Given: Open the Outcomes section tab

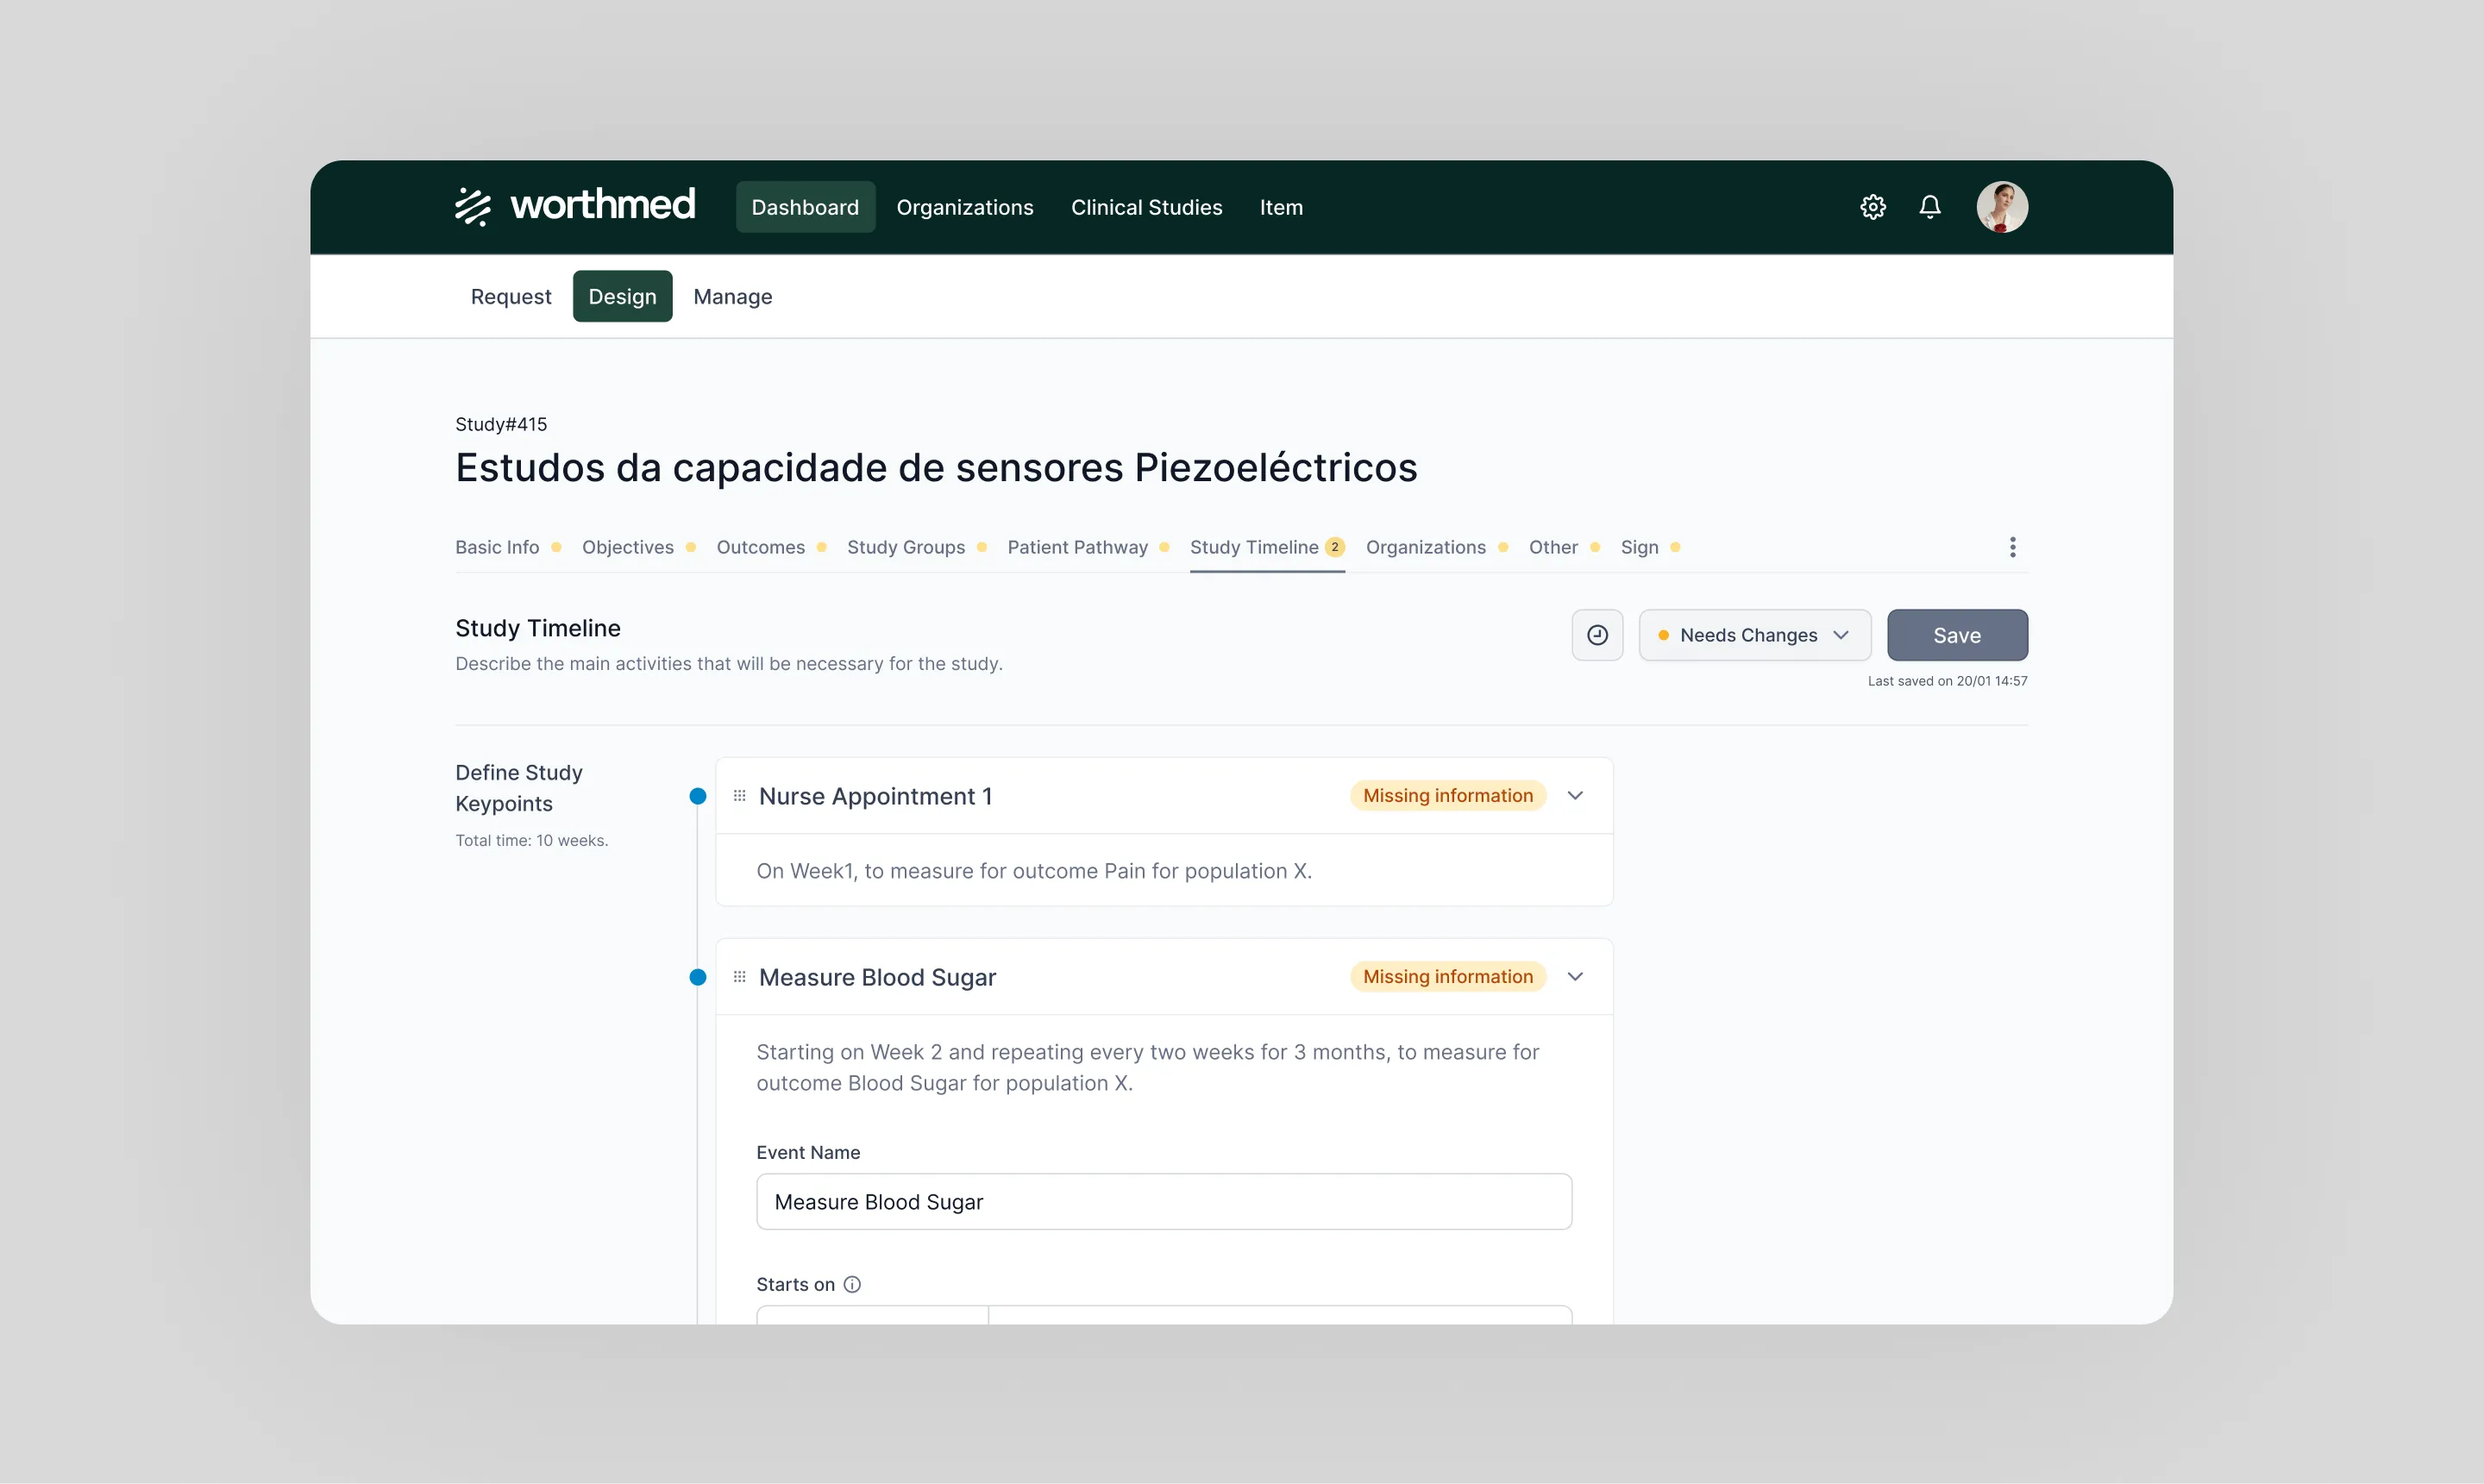Looking at the screenshot, I should 771,547.
